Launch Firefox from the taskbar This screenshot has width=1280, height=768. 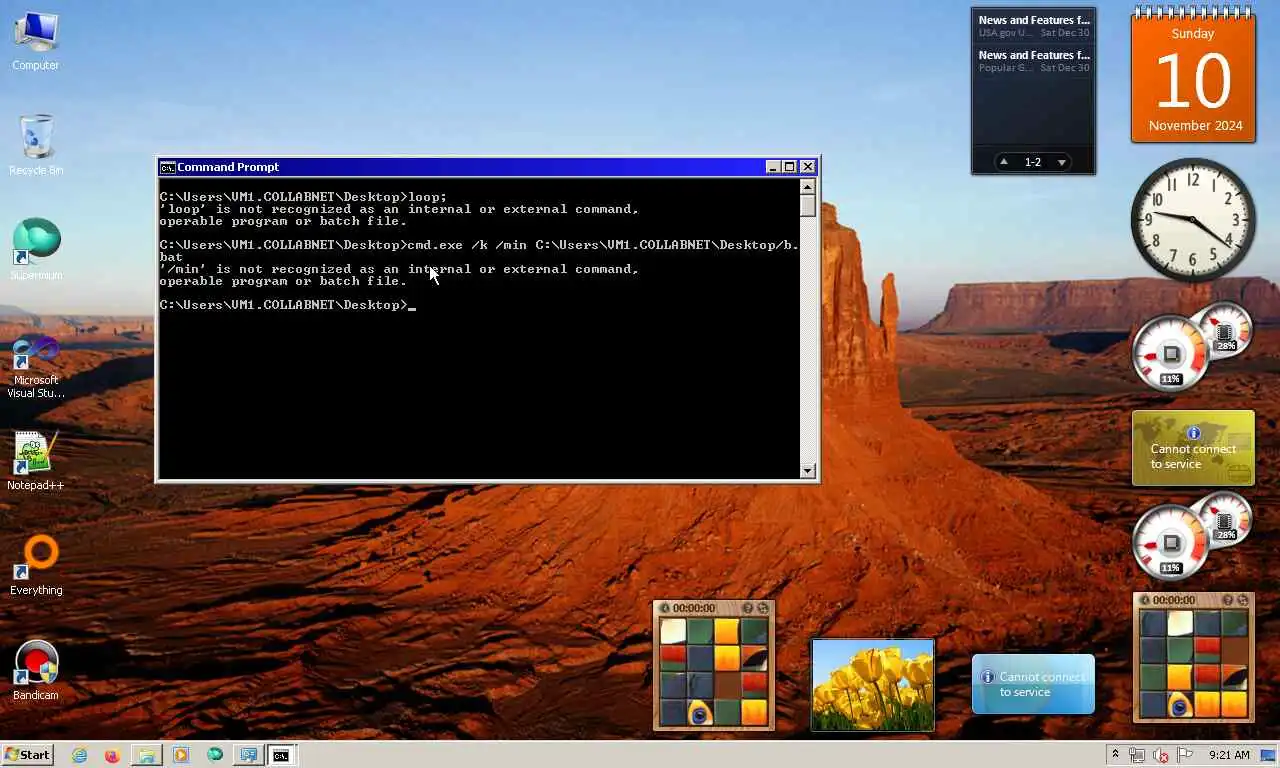point(112,755)
